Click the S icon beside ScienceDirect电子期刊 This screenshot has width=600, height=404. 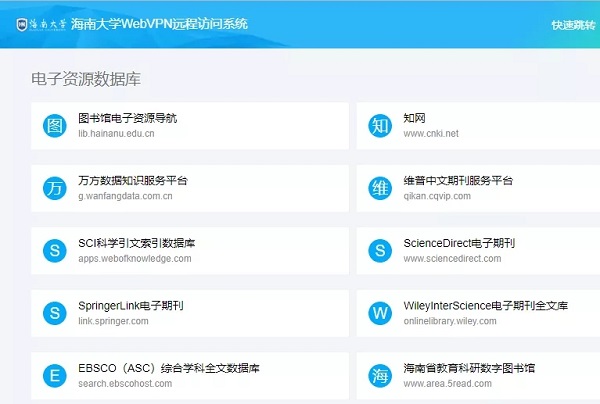pyautogui.click(x=380, y=251)
